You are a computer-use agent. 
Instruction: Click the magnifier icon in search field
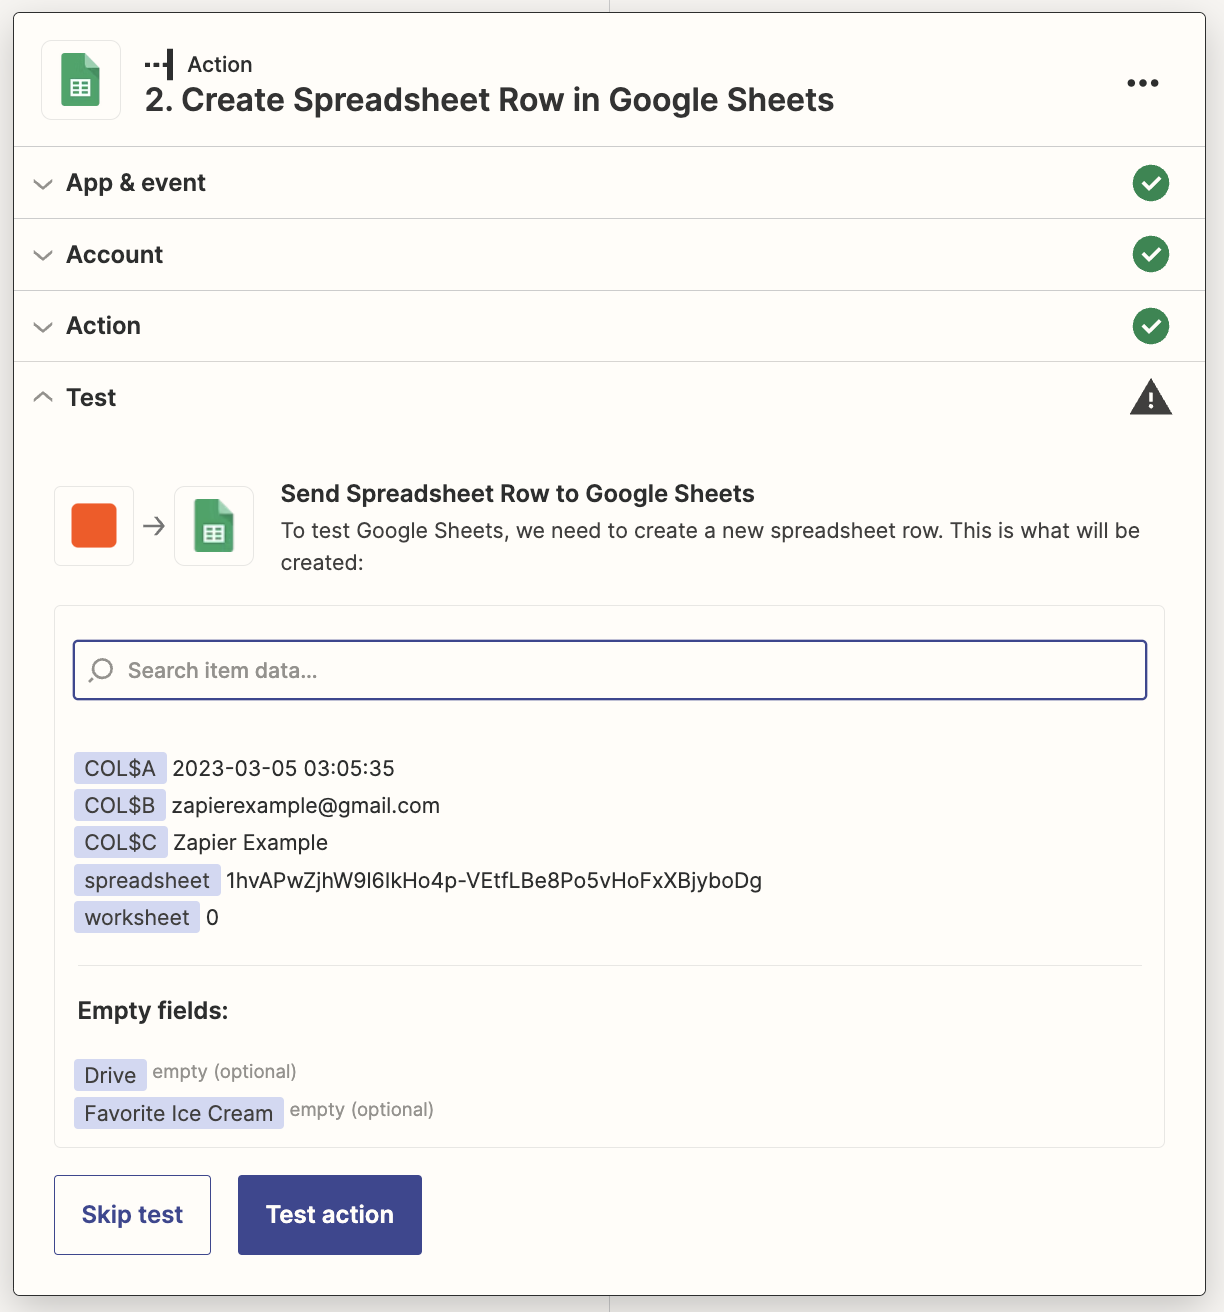pos(101,670)
